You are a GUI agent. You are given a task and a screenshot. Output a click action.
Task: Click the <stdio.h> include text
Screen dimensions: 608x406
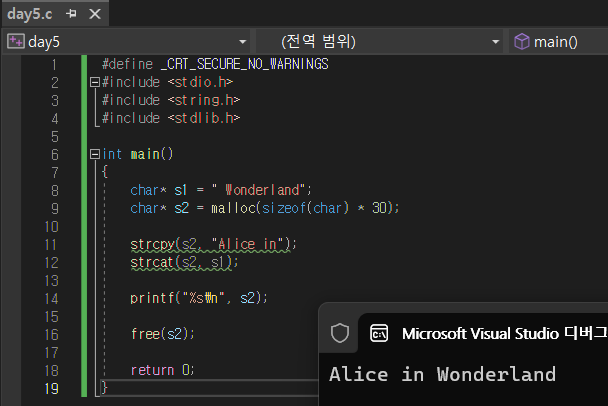(x=200, y=82)
